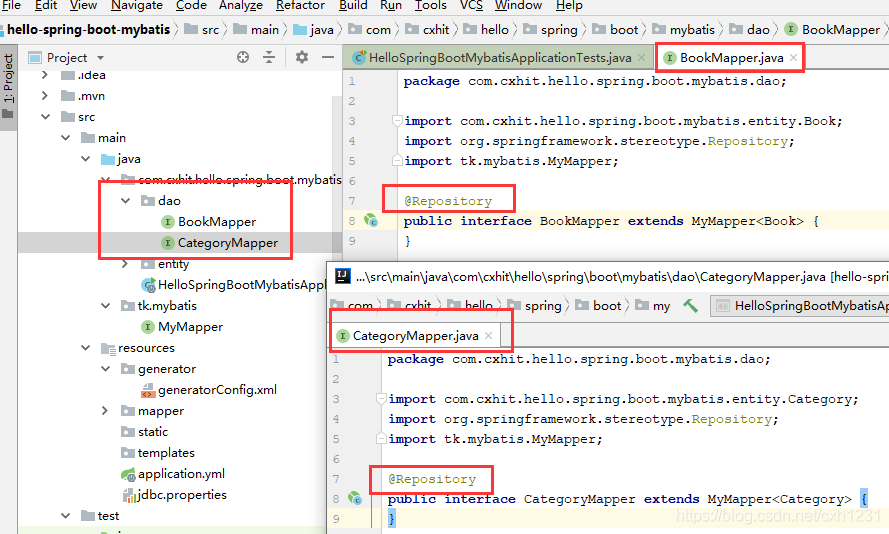Click fold marker at import line 3 of BookMapper
889x534 pixels.
tap(397, 121)
